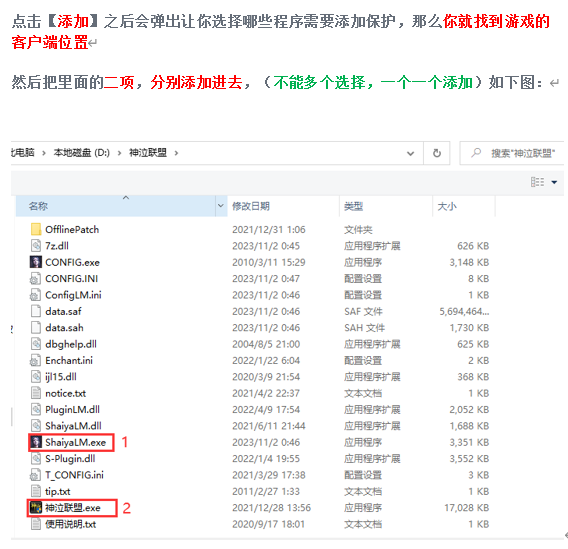Select the ShaiyaLM.exe application icon

click(x=36, y=442)
